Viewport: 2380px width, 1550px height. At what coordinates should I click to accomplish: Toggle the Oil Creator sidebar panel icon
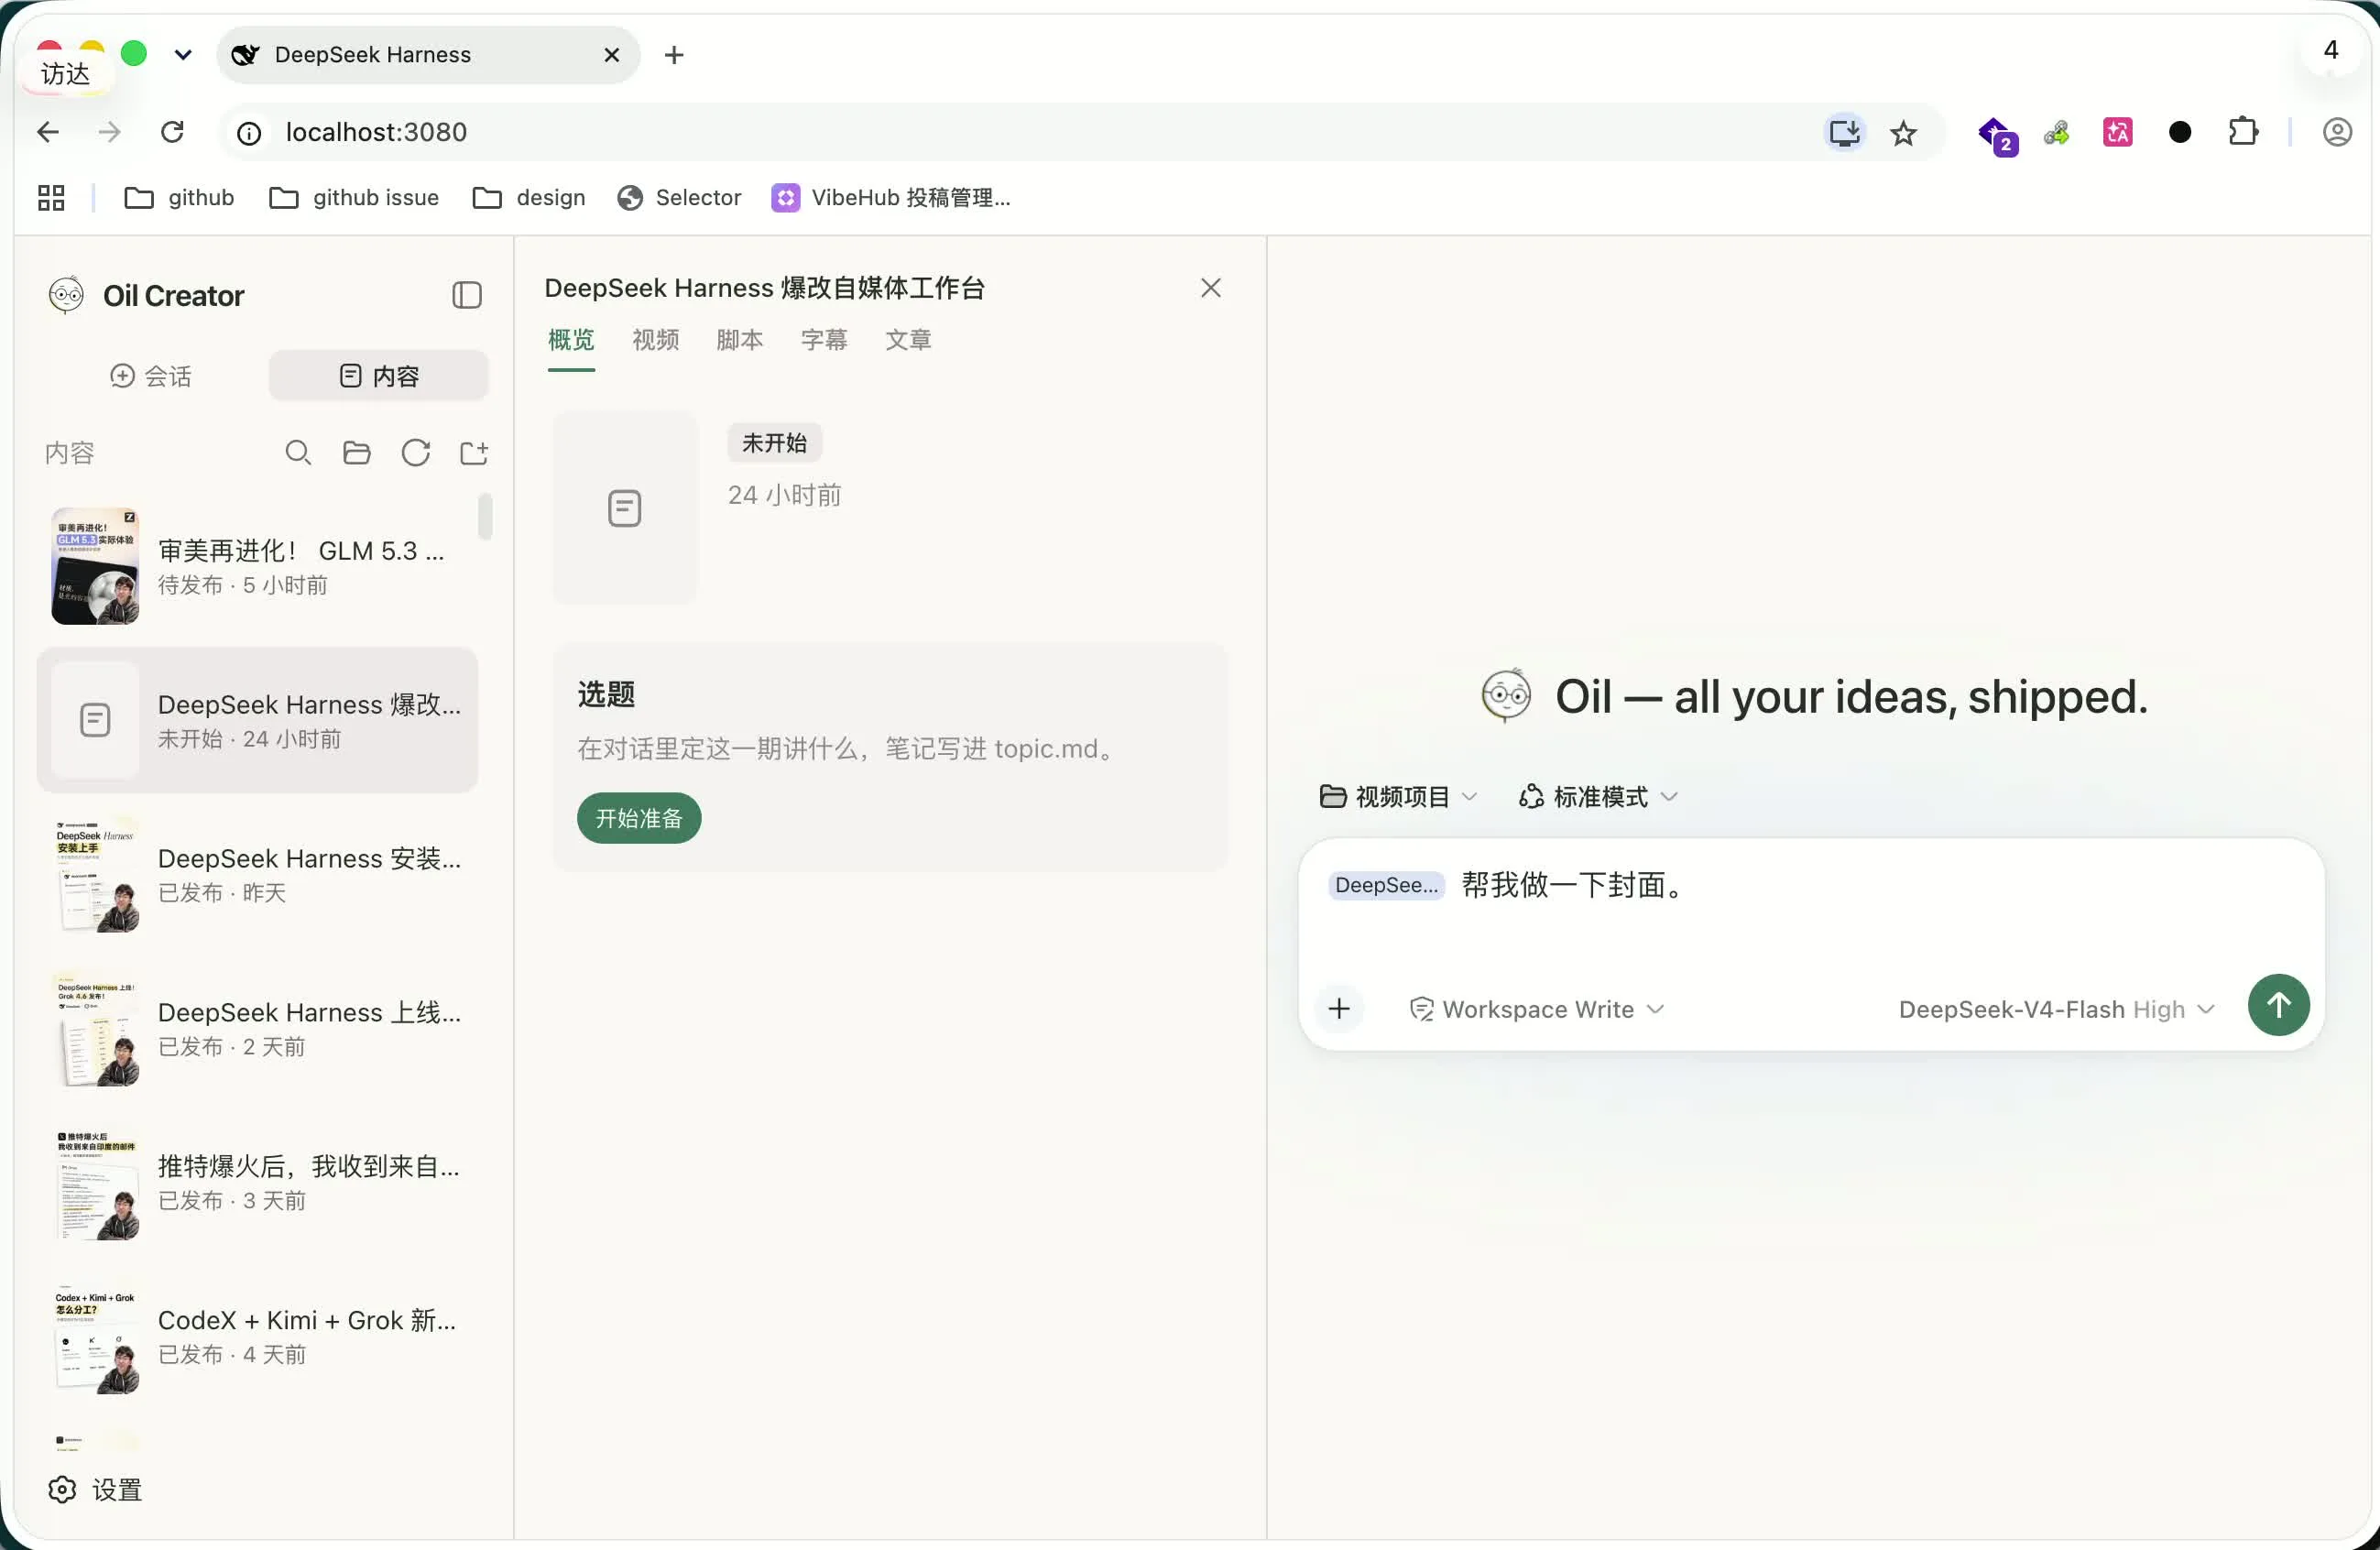[x=467, y=295]
